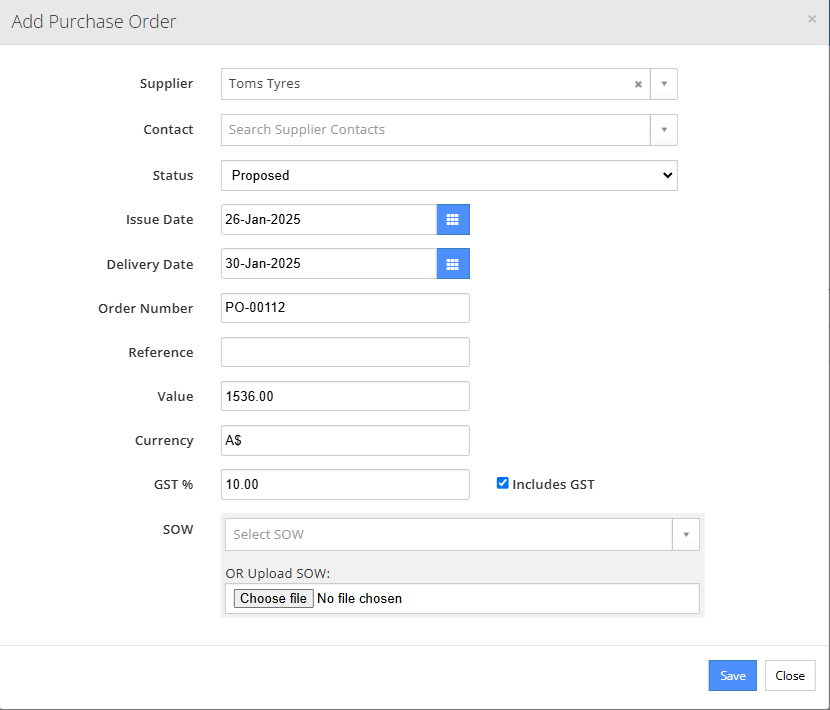
Task: Select the GST % field showing 10.00
Action: tap(344, 484)
